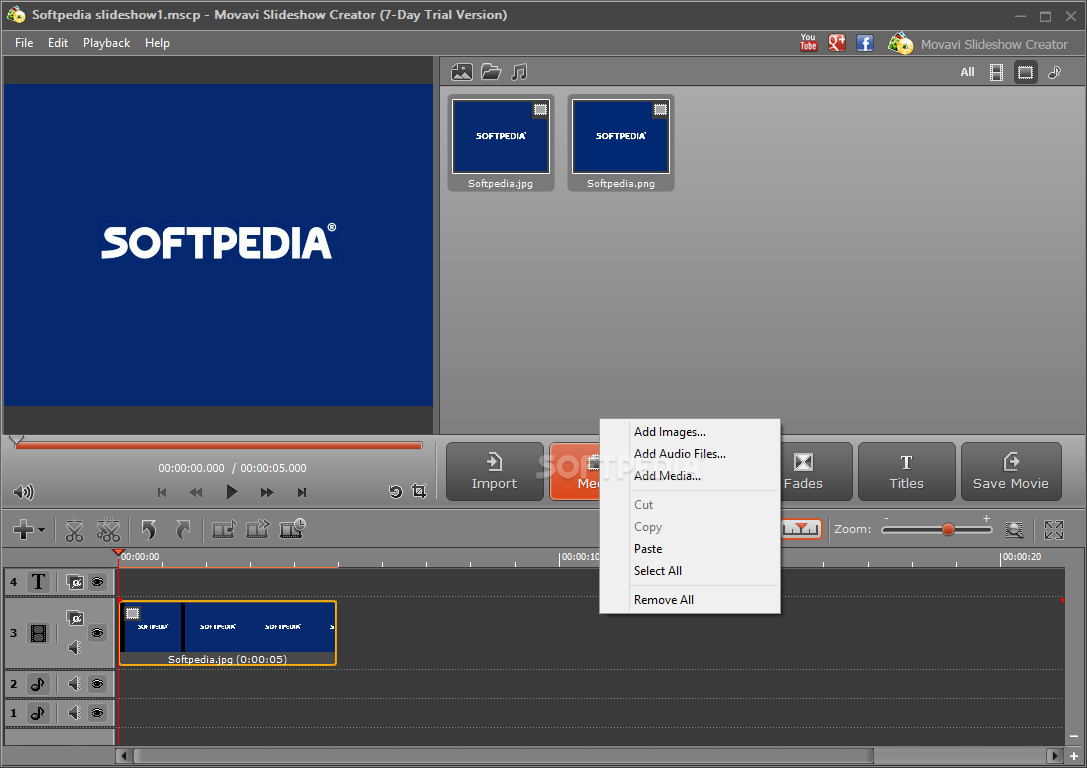Click the crop icon below preview
This screenshot has height=768, width=1087.
pos(419,491)
